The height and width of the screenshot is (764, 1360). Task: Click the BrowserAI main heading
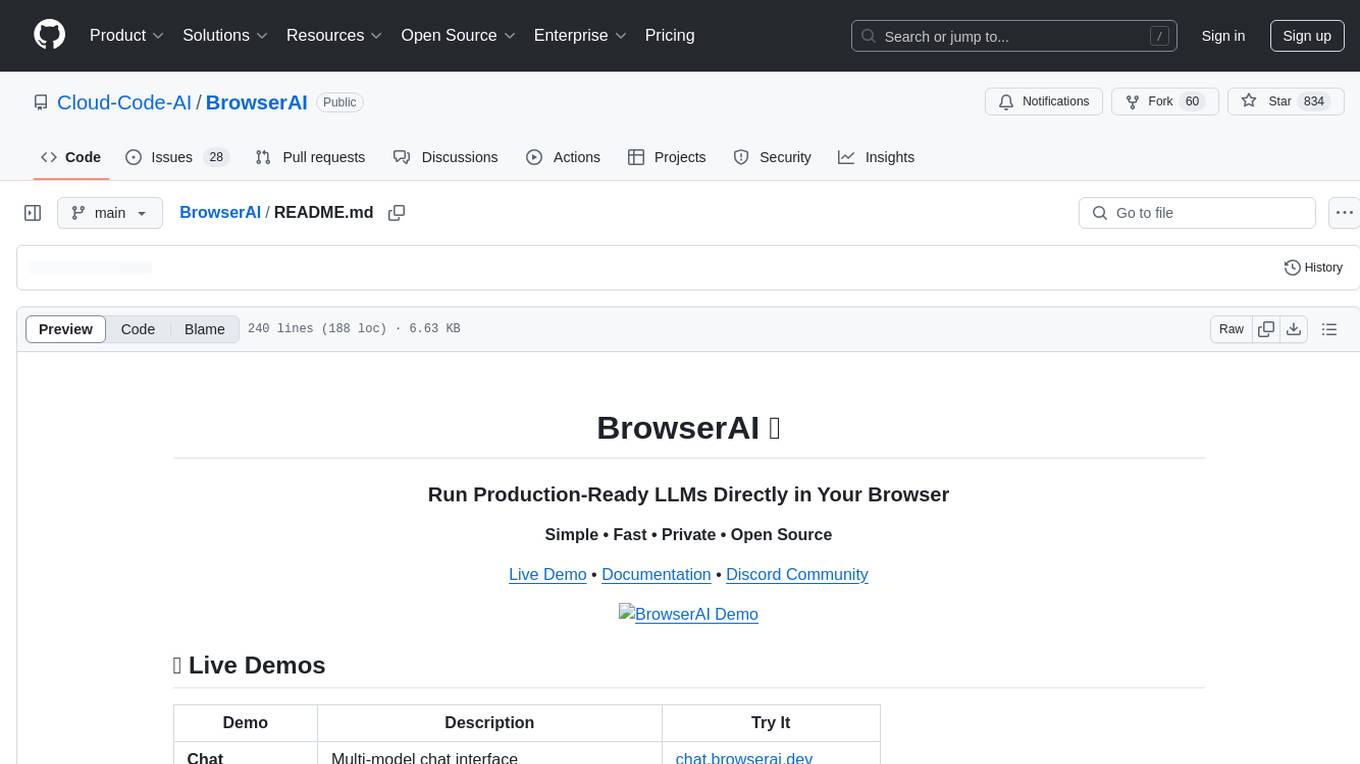688,427
